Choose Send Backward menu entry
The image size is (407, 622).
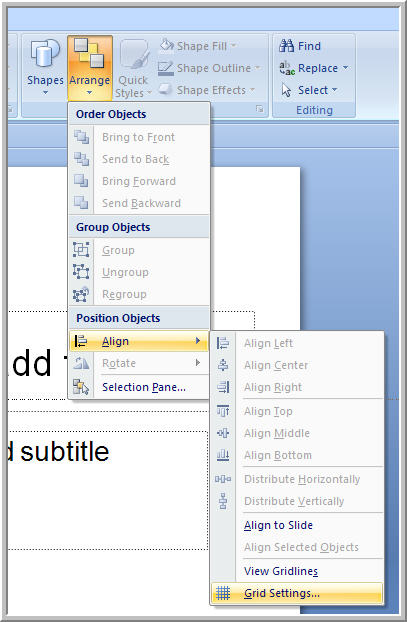pyautogui.click(x=139, y=203)
